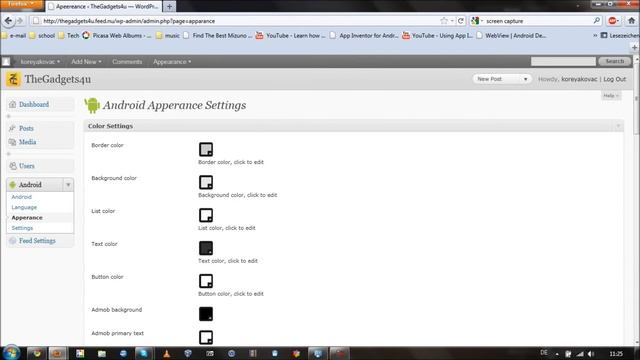Open the WebView Android De... bookmark
The image size is (640, 360).
[511, 36]
